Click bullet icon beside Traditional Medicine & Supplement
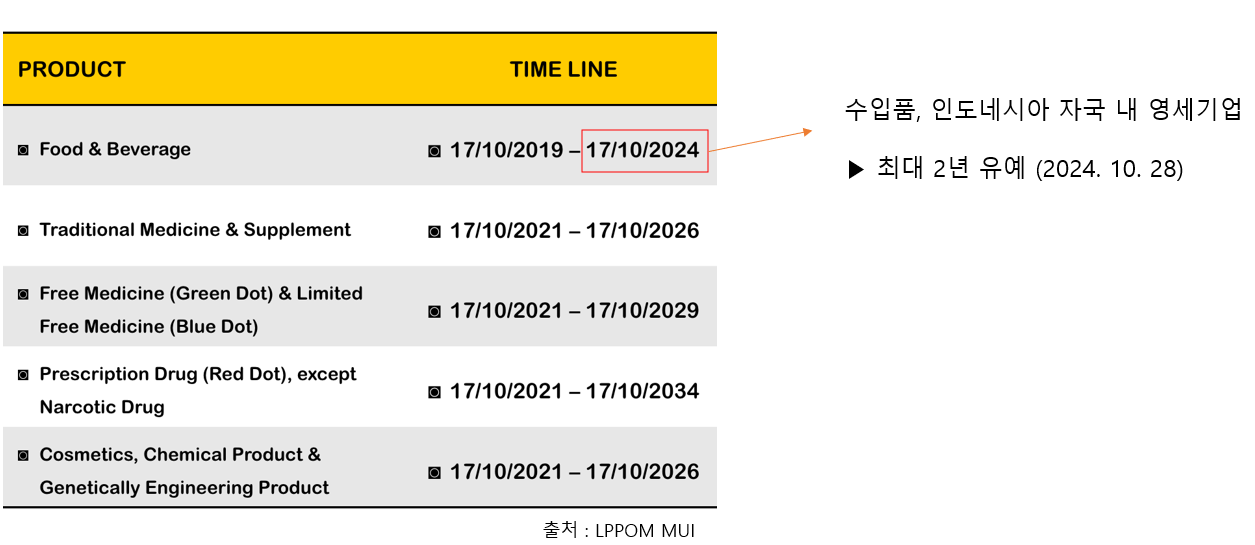 (x=23, y=231)
